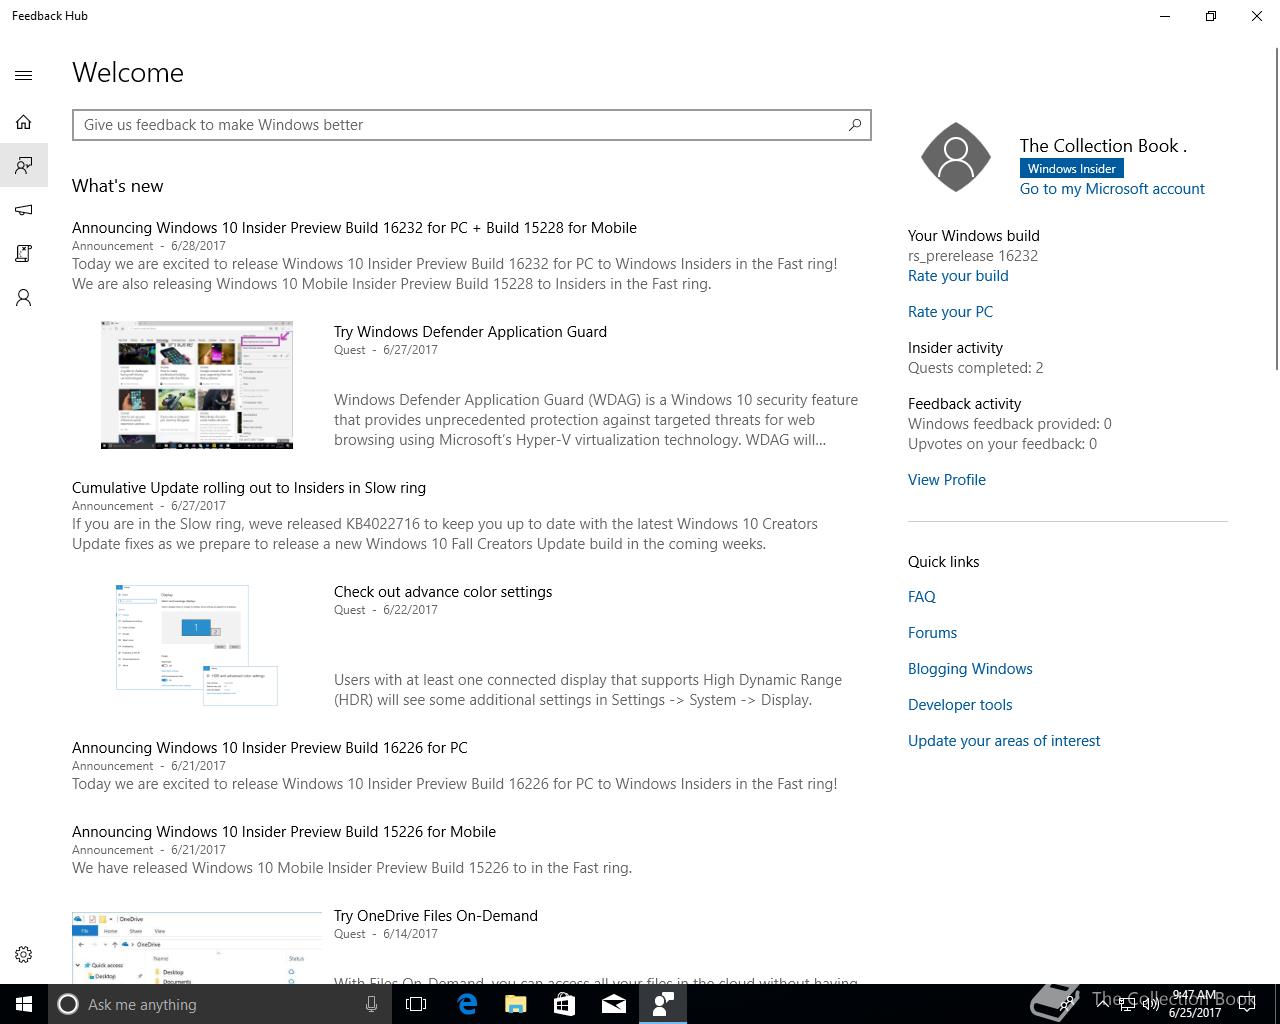The width and height of the screenshot is (1280, 1024).
Task: Click the volume speaker tray icon
Action: point(1151,1004)
